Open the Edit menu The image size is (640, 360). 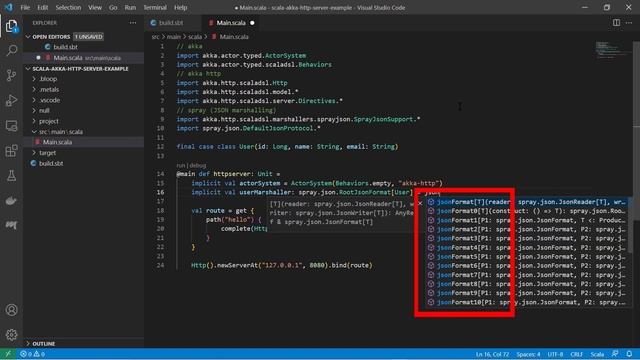(42, 7)
